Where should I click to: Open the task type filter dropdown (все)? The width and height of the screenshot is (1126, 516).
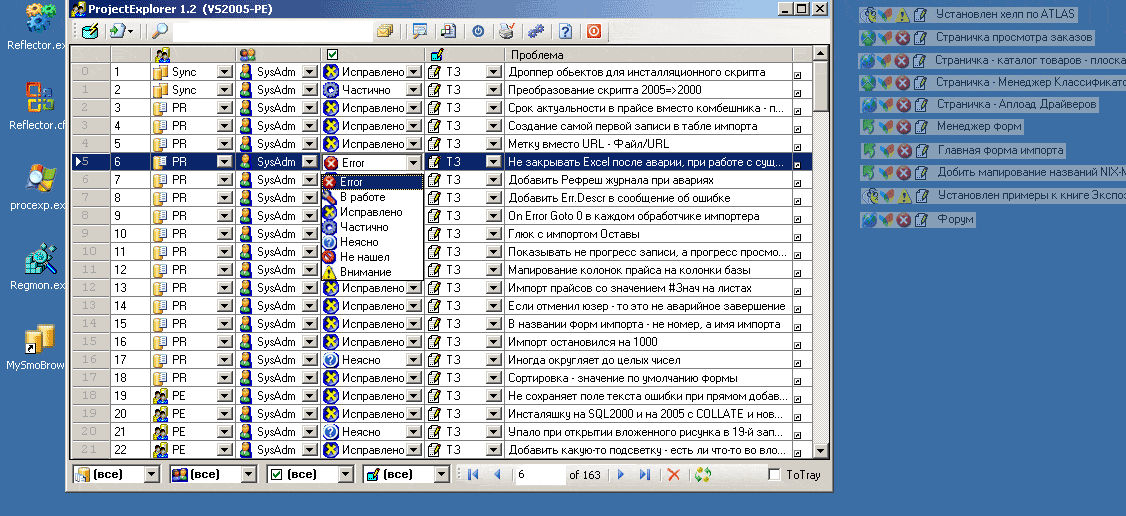[442, 474]
